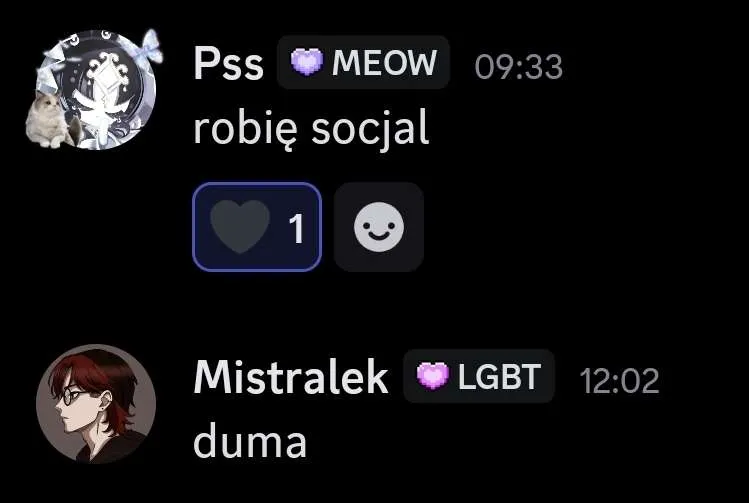Click the Mistralek username
The height and width of the screenshot is (503, 749).
click(290, 377)
